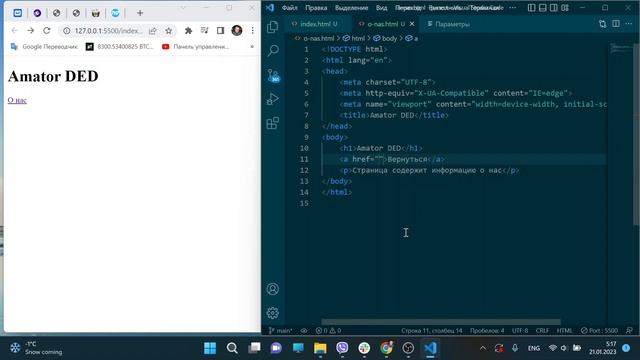Click the editor horizontal scrollbar
The width and height of the screenshot is (640, 360).
(441, 322)
